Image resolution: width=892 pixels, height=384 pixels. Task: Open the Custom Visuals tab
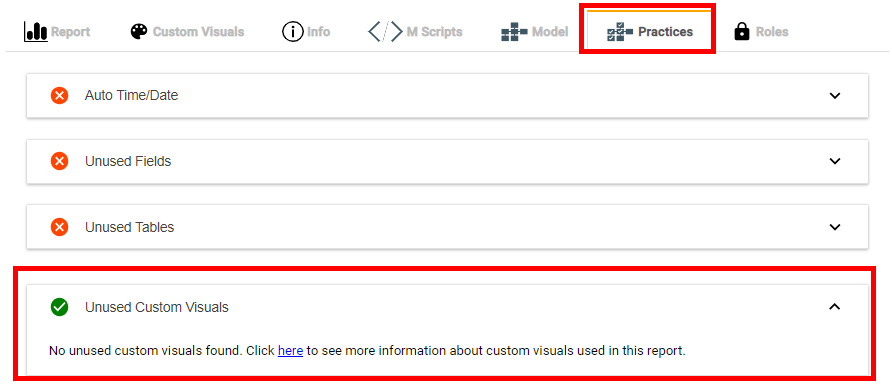click(187, 32)
